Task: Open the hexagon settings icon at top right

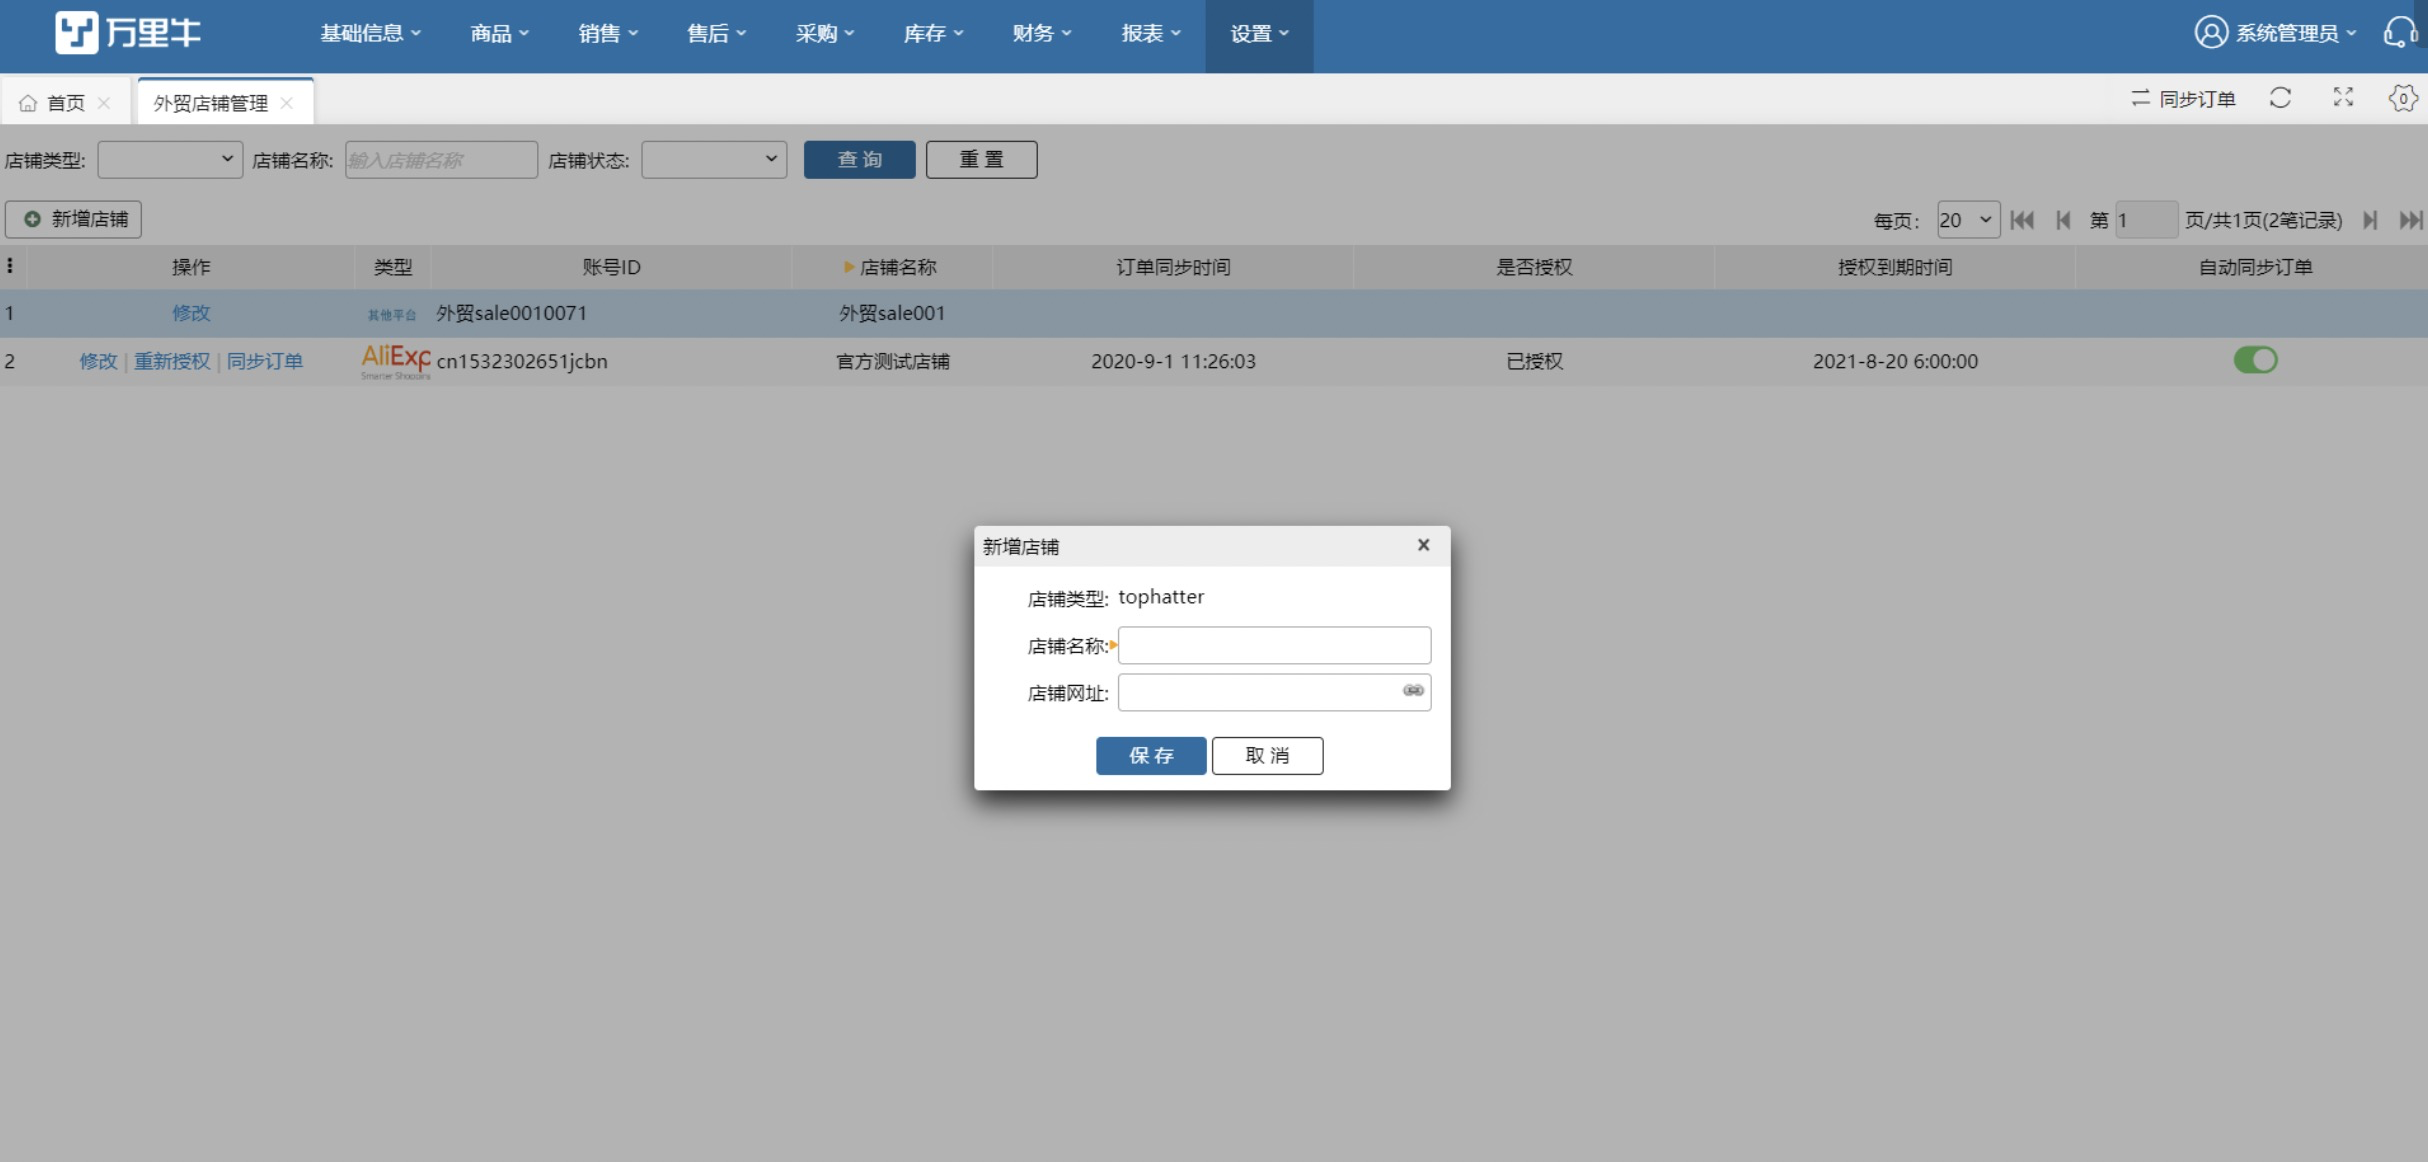Action: [2403, 98]
